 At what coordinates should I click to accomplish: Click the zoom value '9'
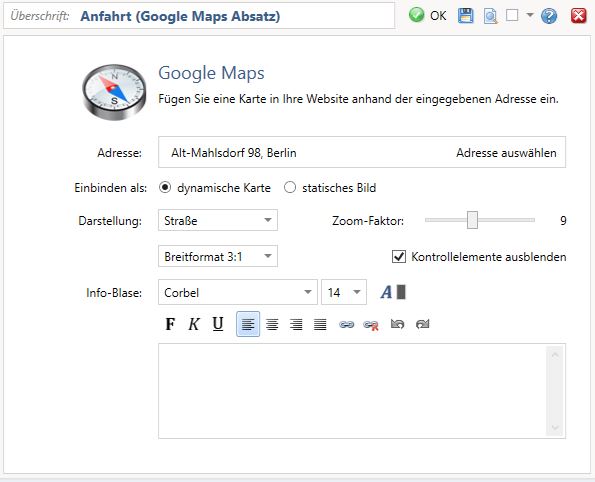tap(563, 221)
